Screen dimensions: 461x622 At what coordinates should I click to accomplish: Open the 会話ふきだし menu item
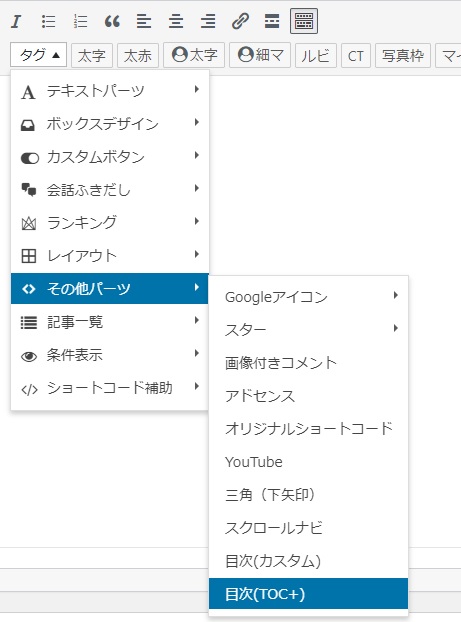(109, 190)
